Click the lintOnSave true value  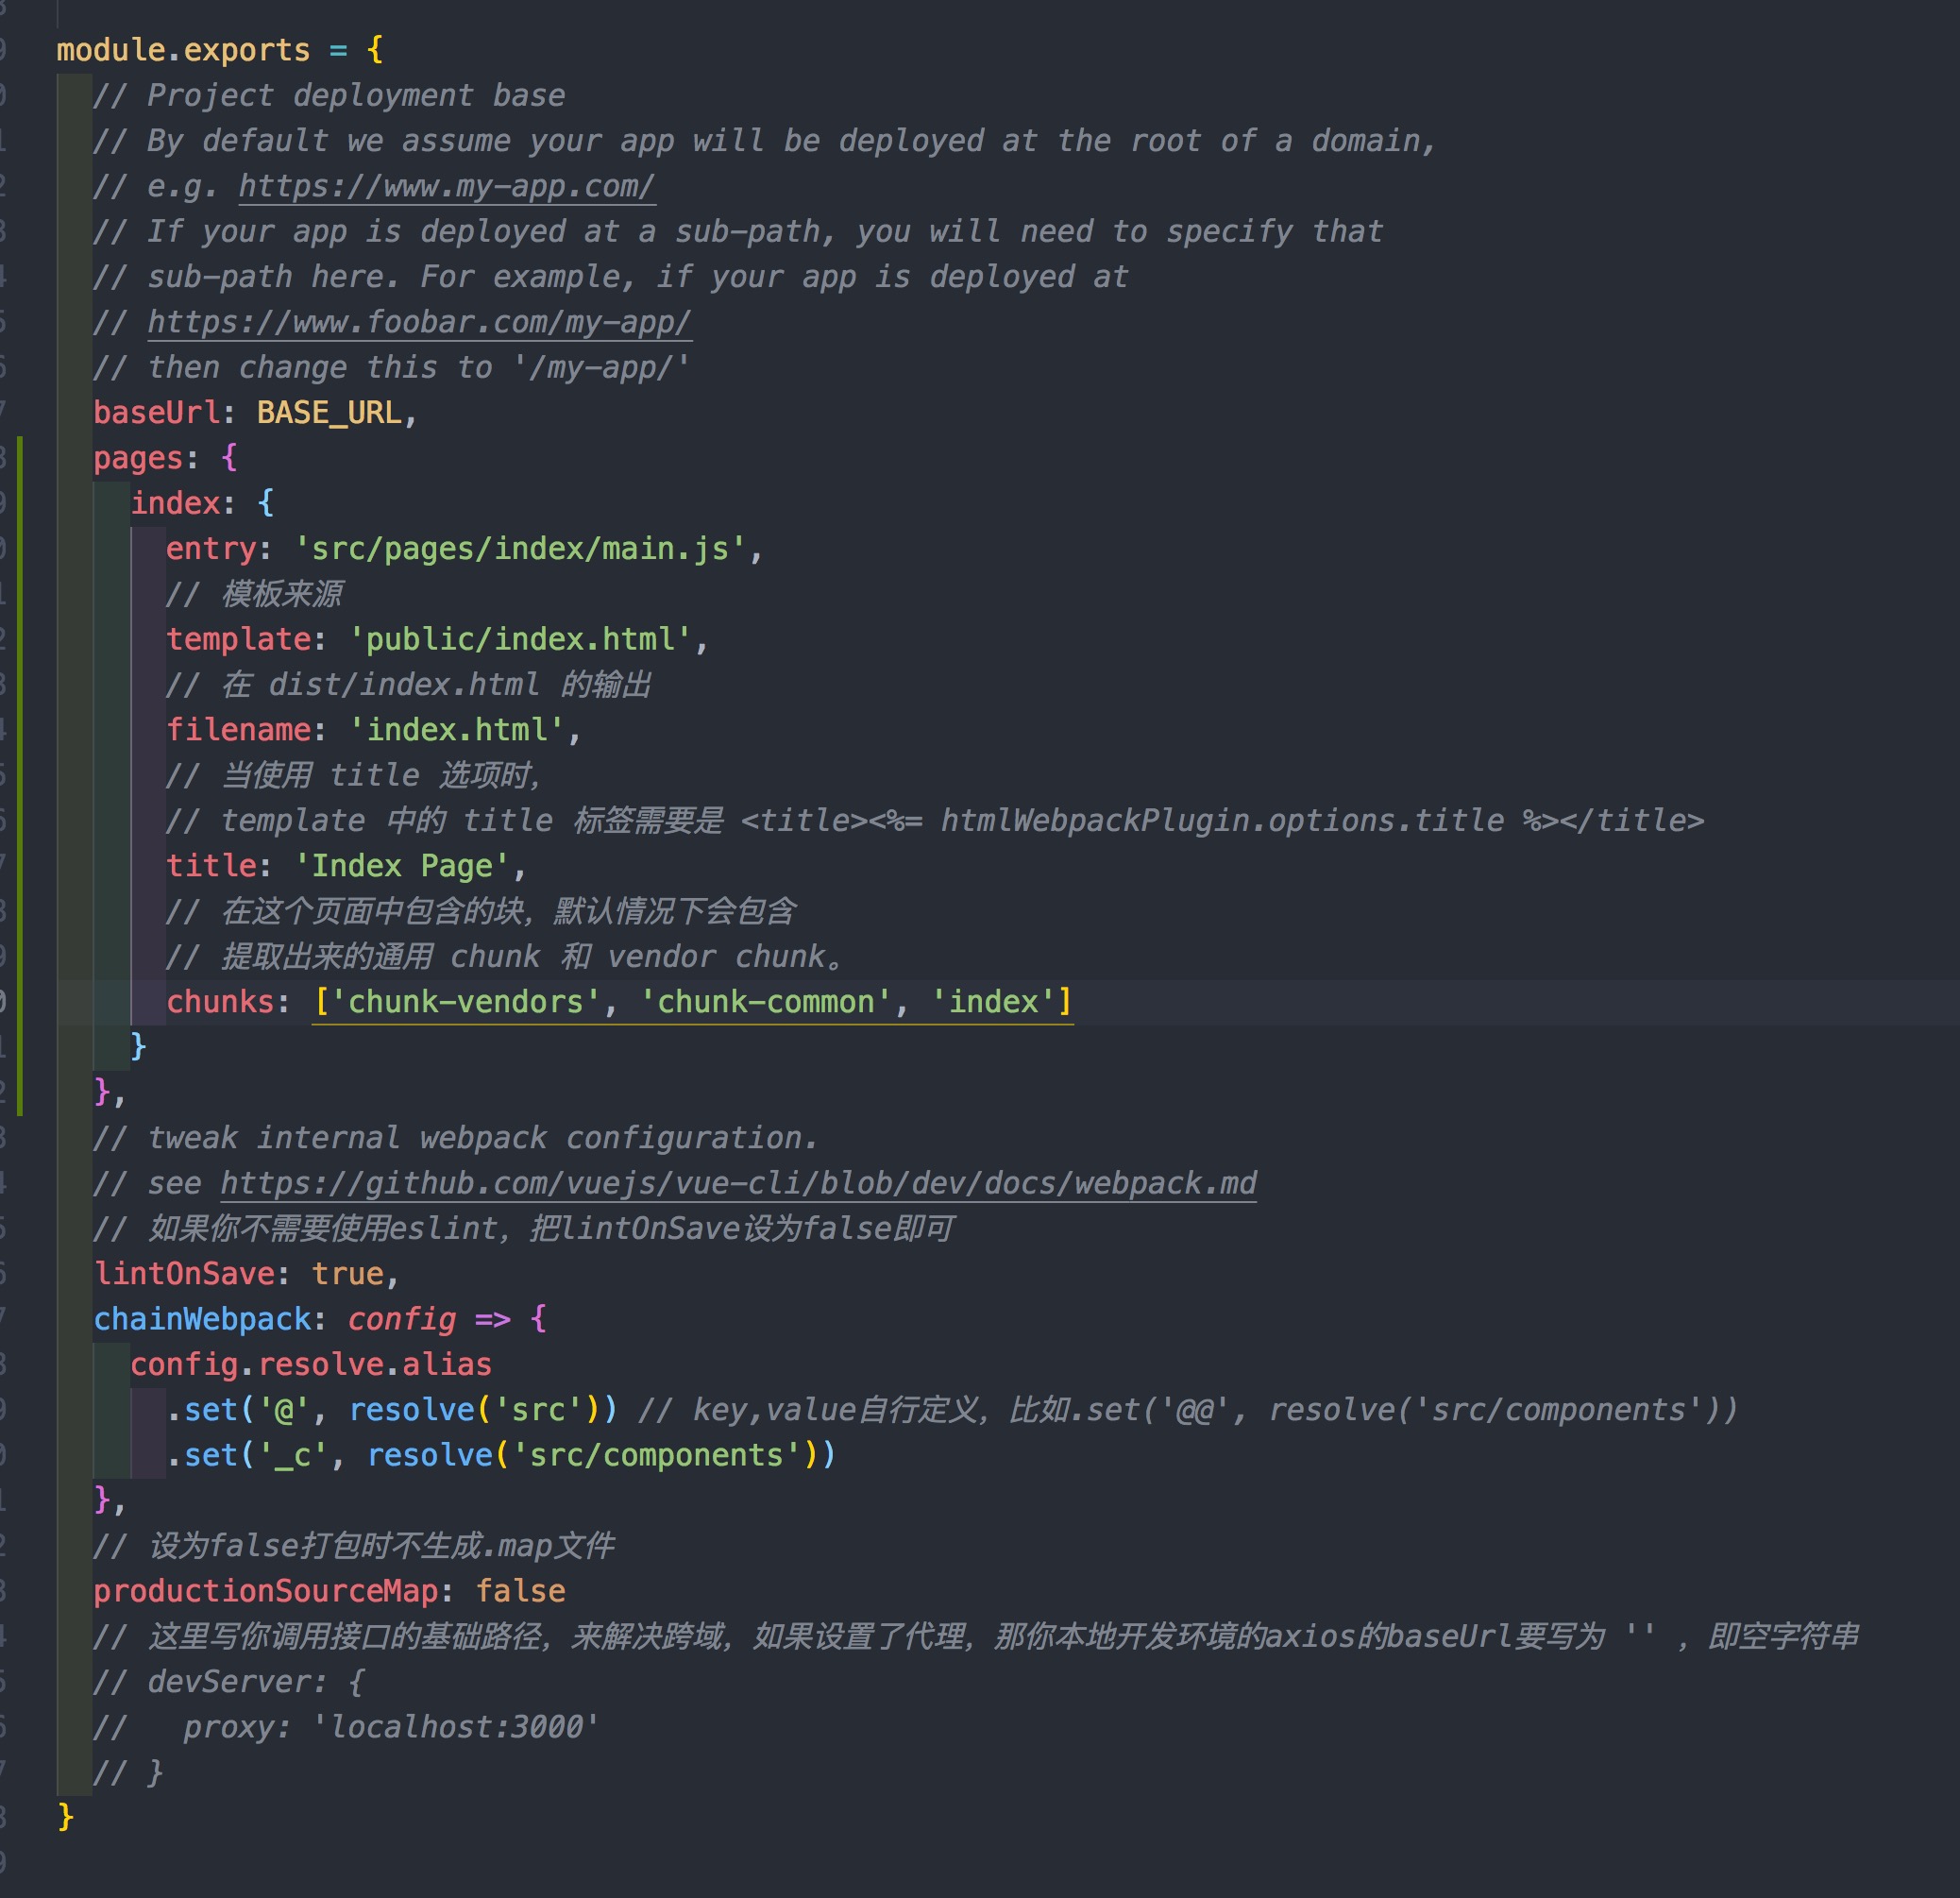[347, 1274]
